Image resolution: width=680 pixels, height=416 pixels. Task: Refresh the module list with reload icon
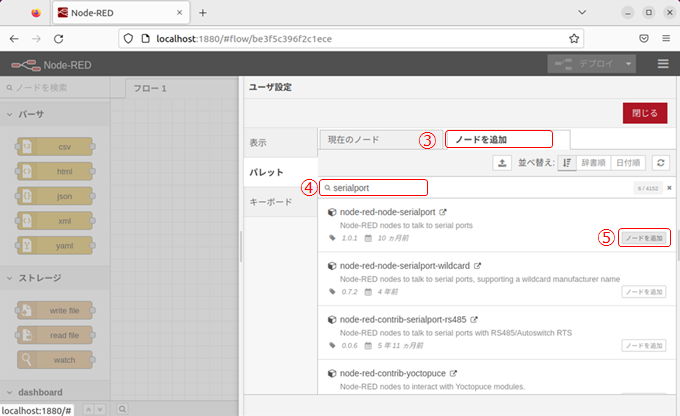[x=660, y=163]
